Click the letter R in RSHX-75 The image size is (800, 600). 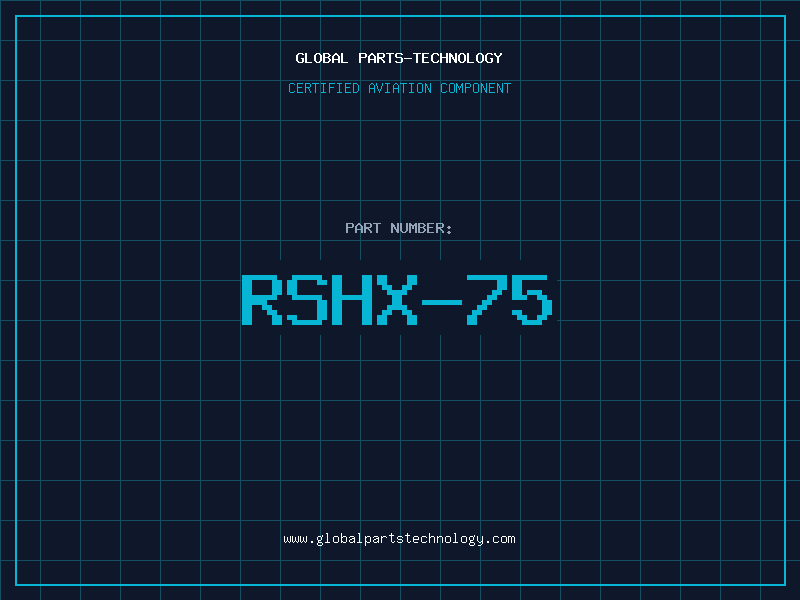click(262, 300)
